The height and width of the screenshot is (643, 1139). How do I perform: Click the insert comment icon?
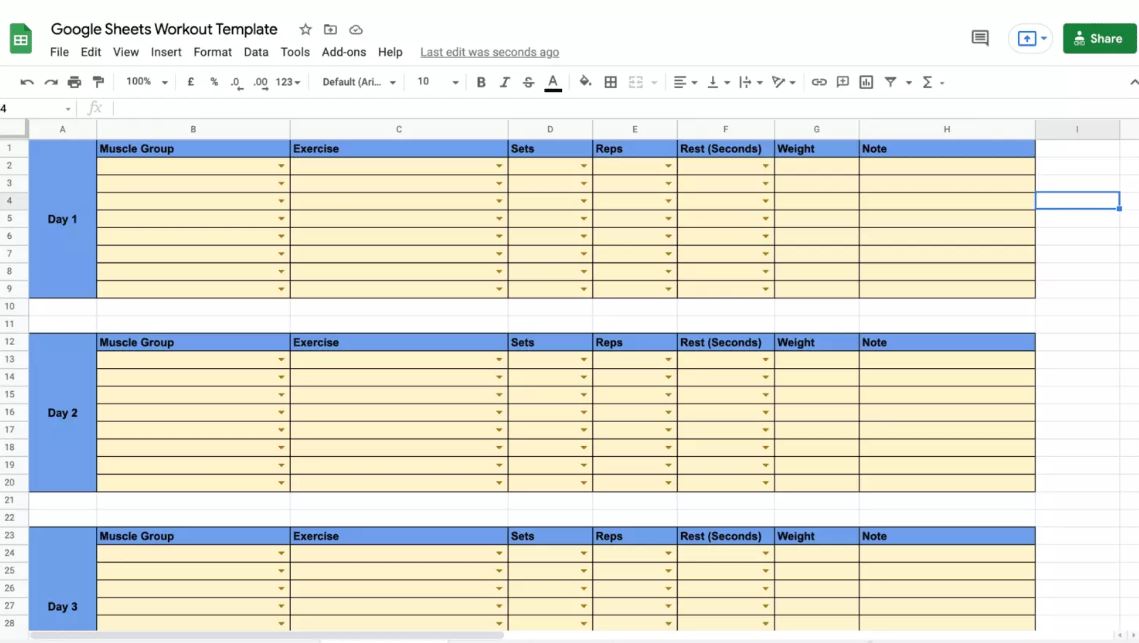843,82
